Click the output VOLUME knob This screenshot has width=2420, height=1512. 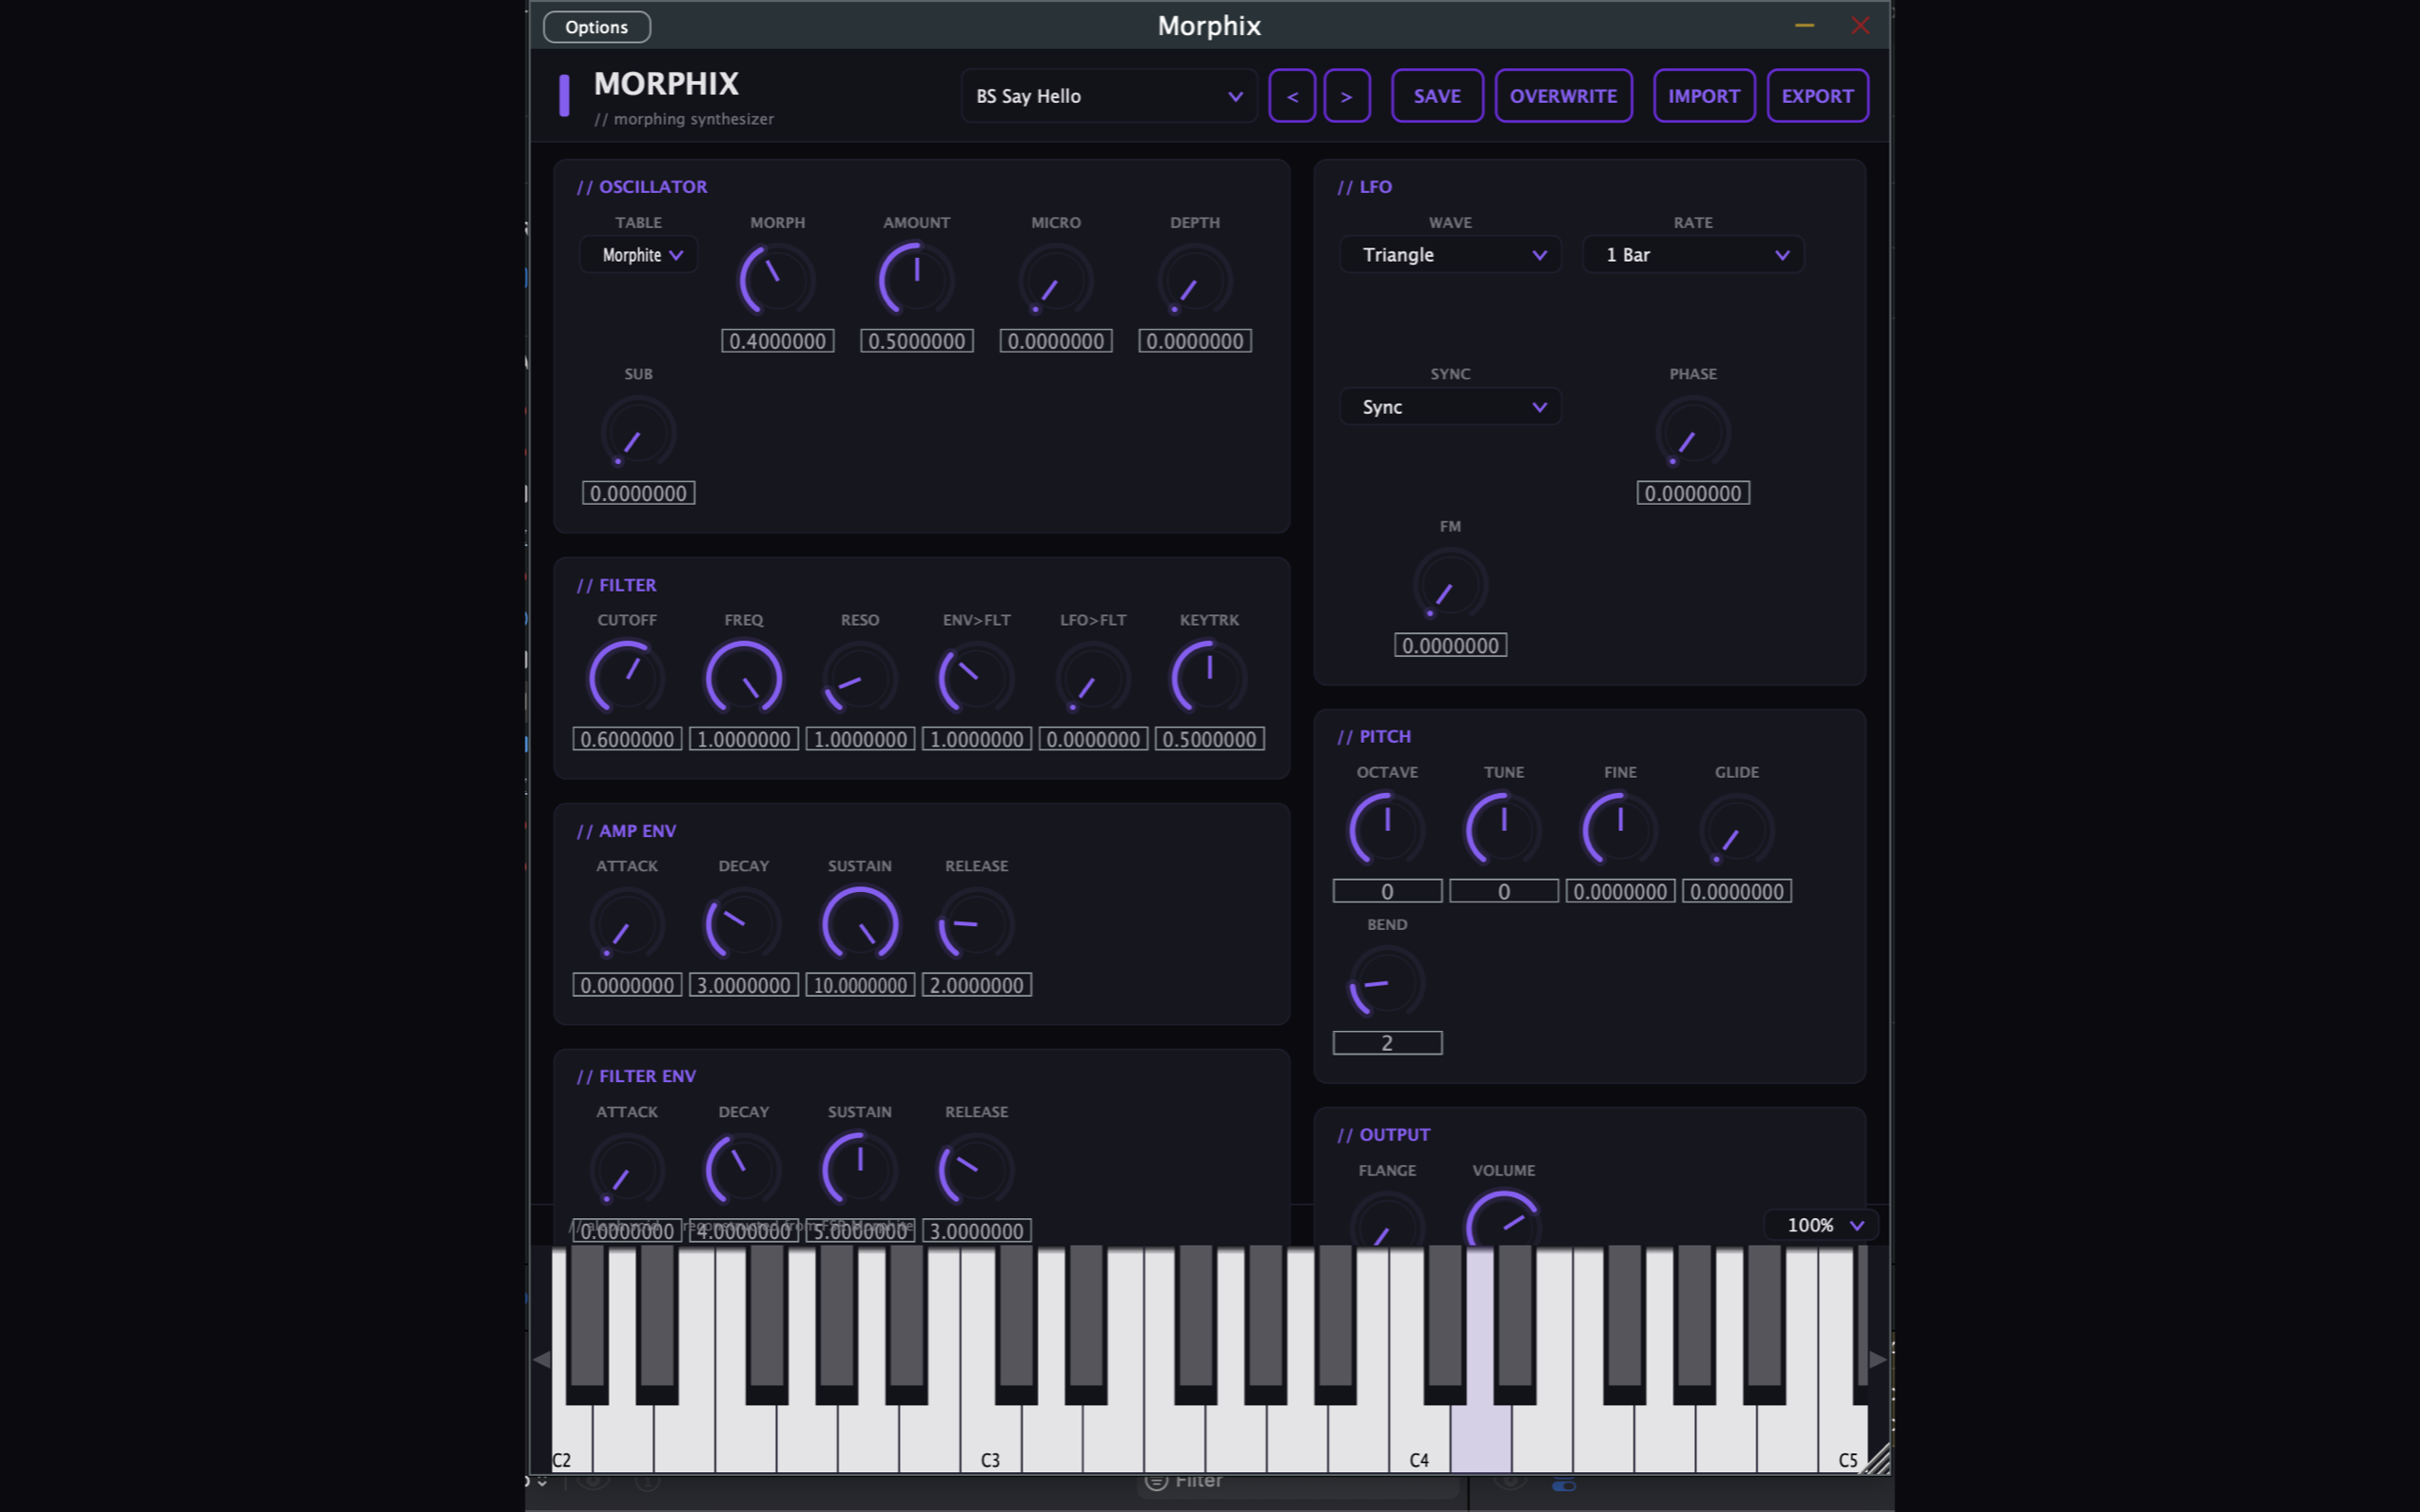(1503, 1218)
